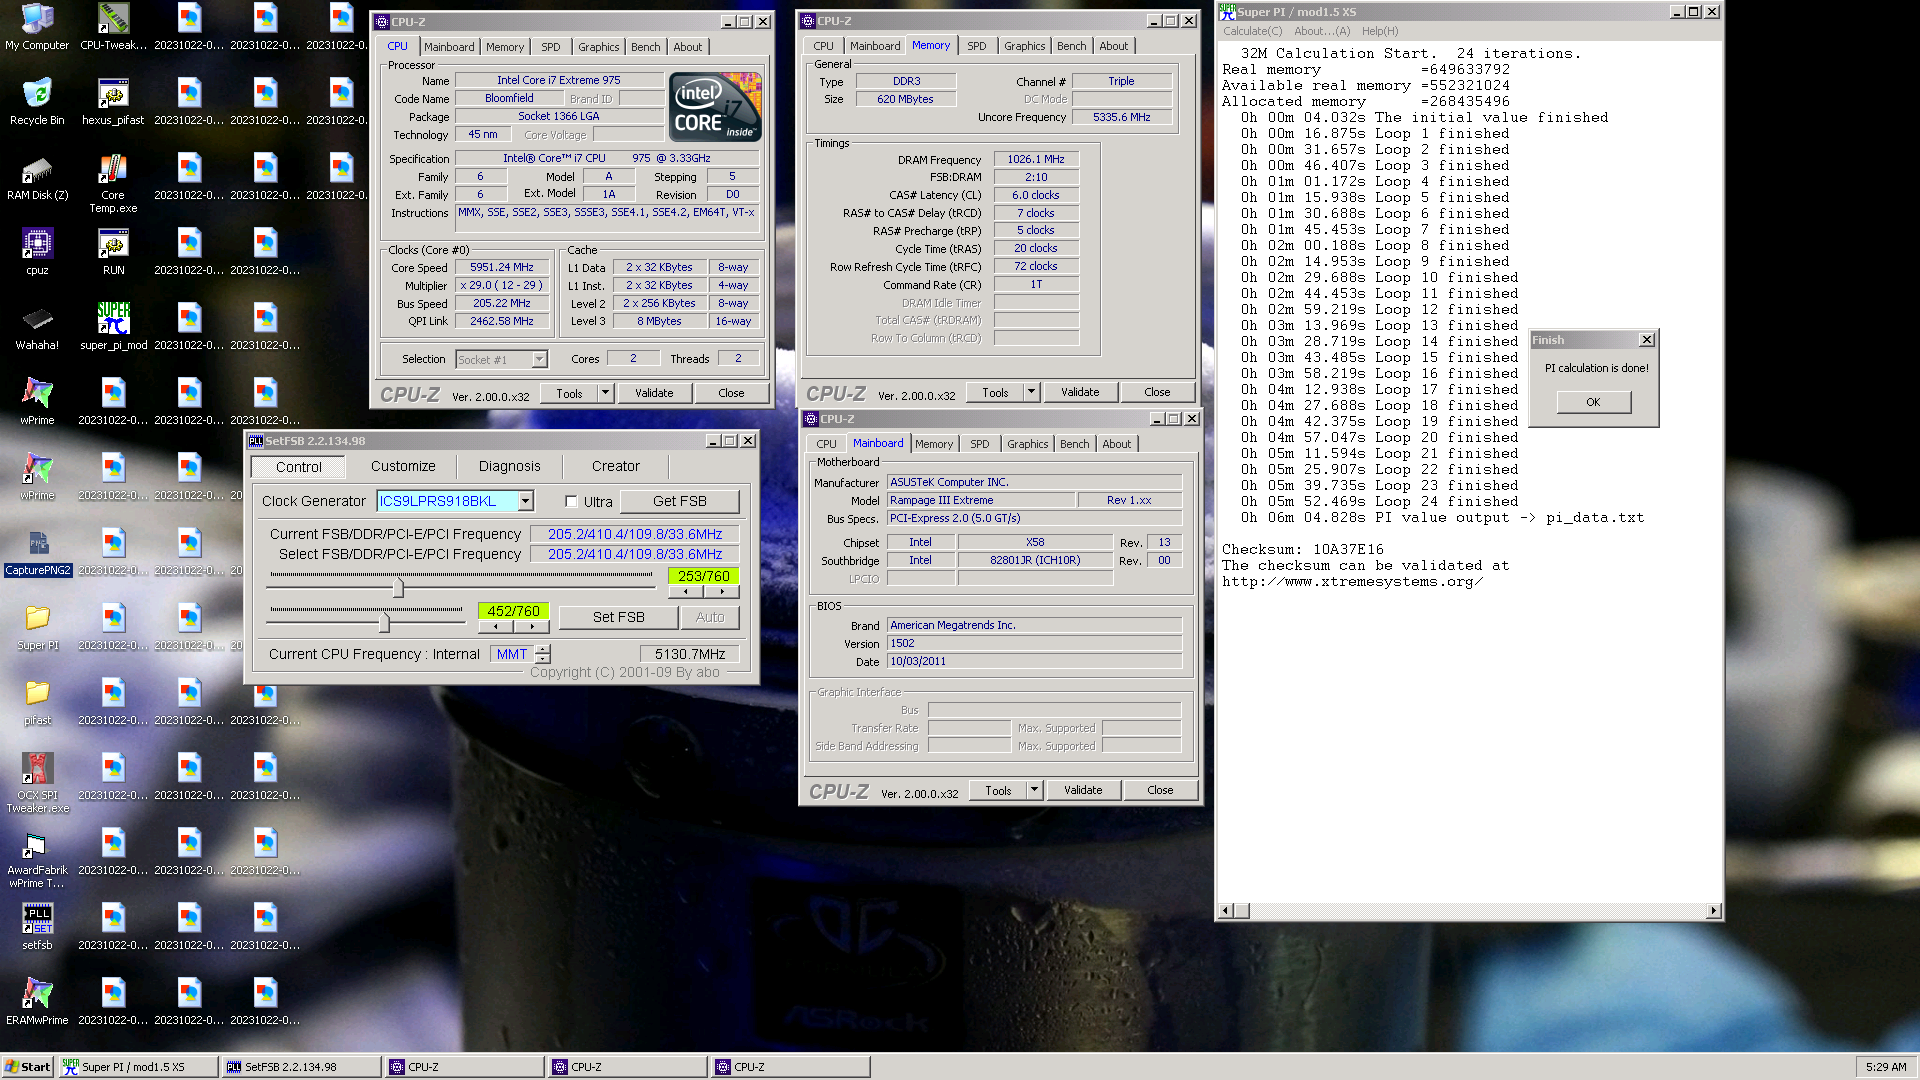The width and height of the screenshot is (1920, 1080).
Task: Click the Auto button in SetFSB
Action: point(710,617)
